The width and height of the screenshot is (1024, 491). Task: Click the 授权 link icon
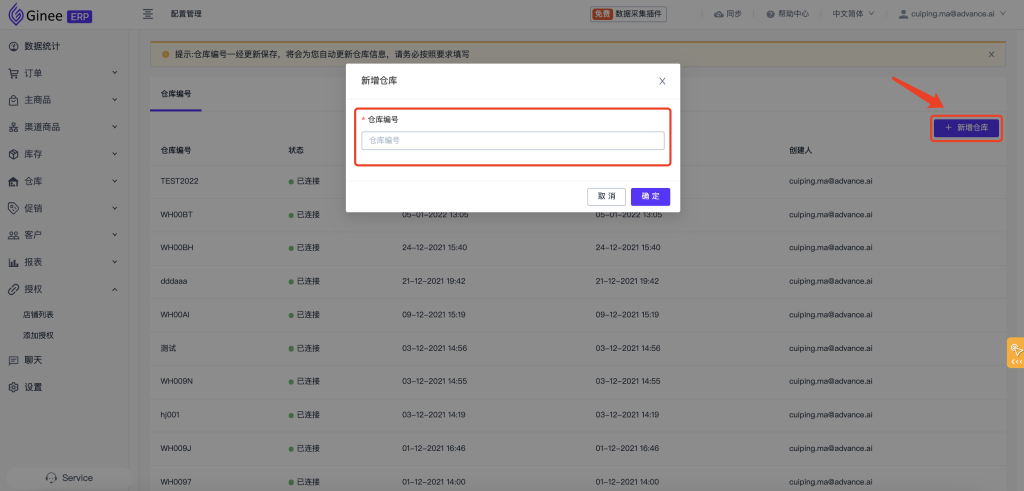[x=13, y=289]
